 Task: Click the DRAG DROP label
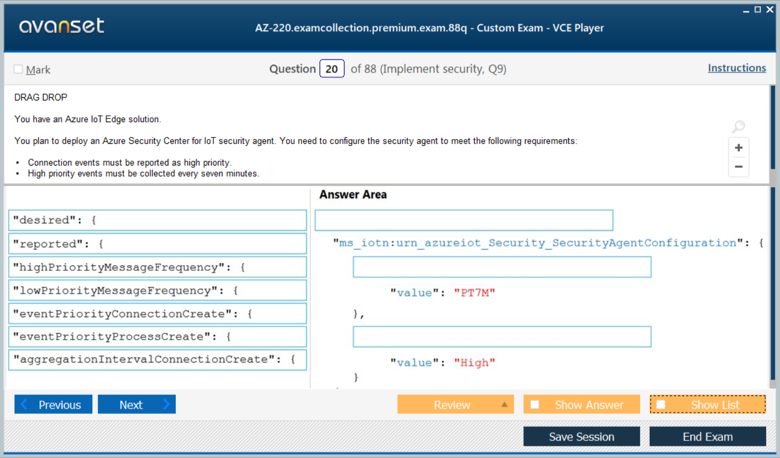pyautogui.click(x=41, y=97)
